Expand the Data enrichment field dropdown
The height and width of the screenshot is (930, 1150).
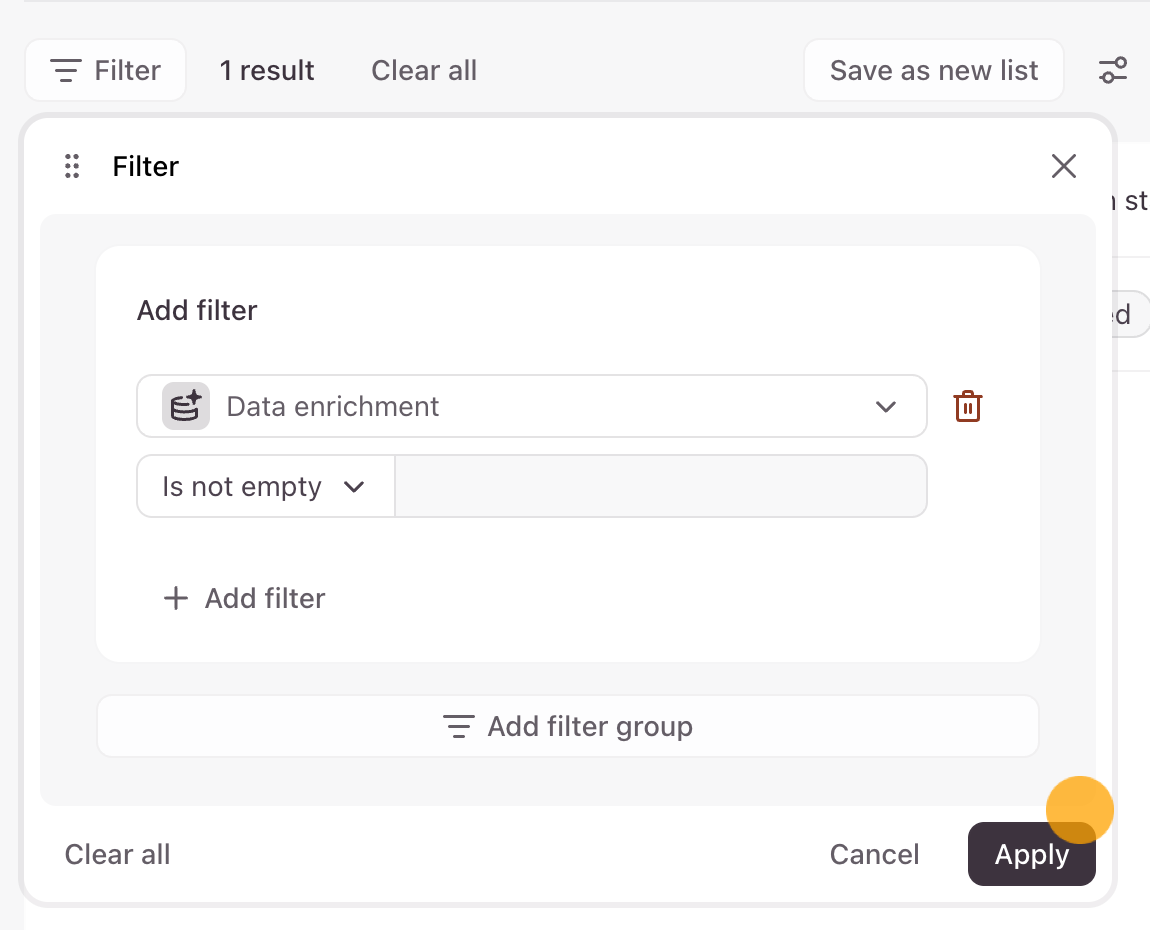click(885, 407)
